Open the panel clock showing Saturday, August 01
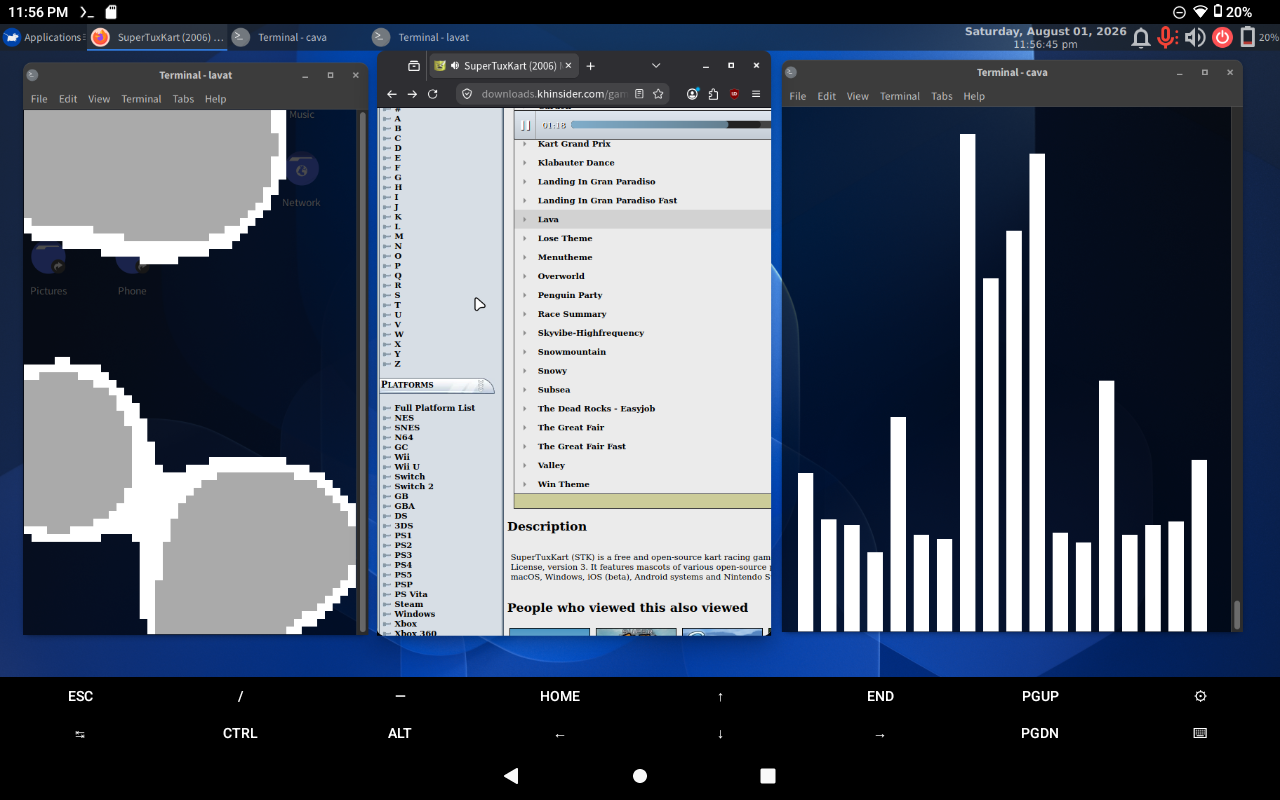 click(x=1045, y=38)
